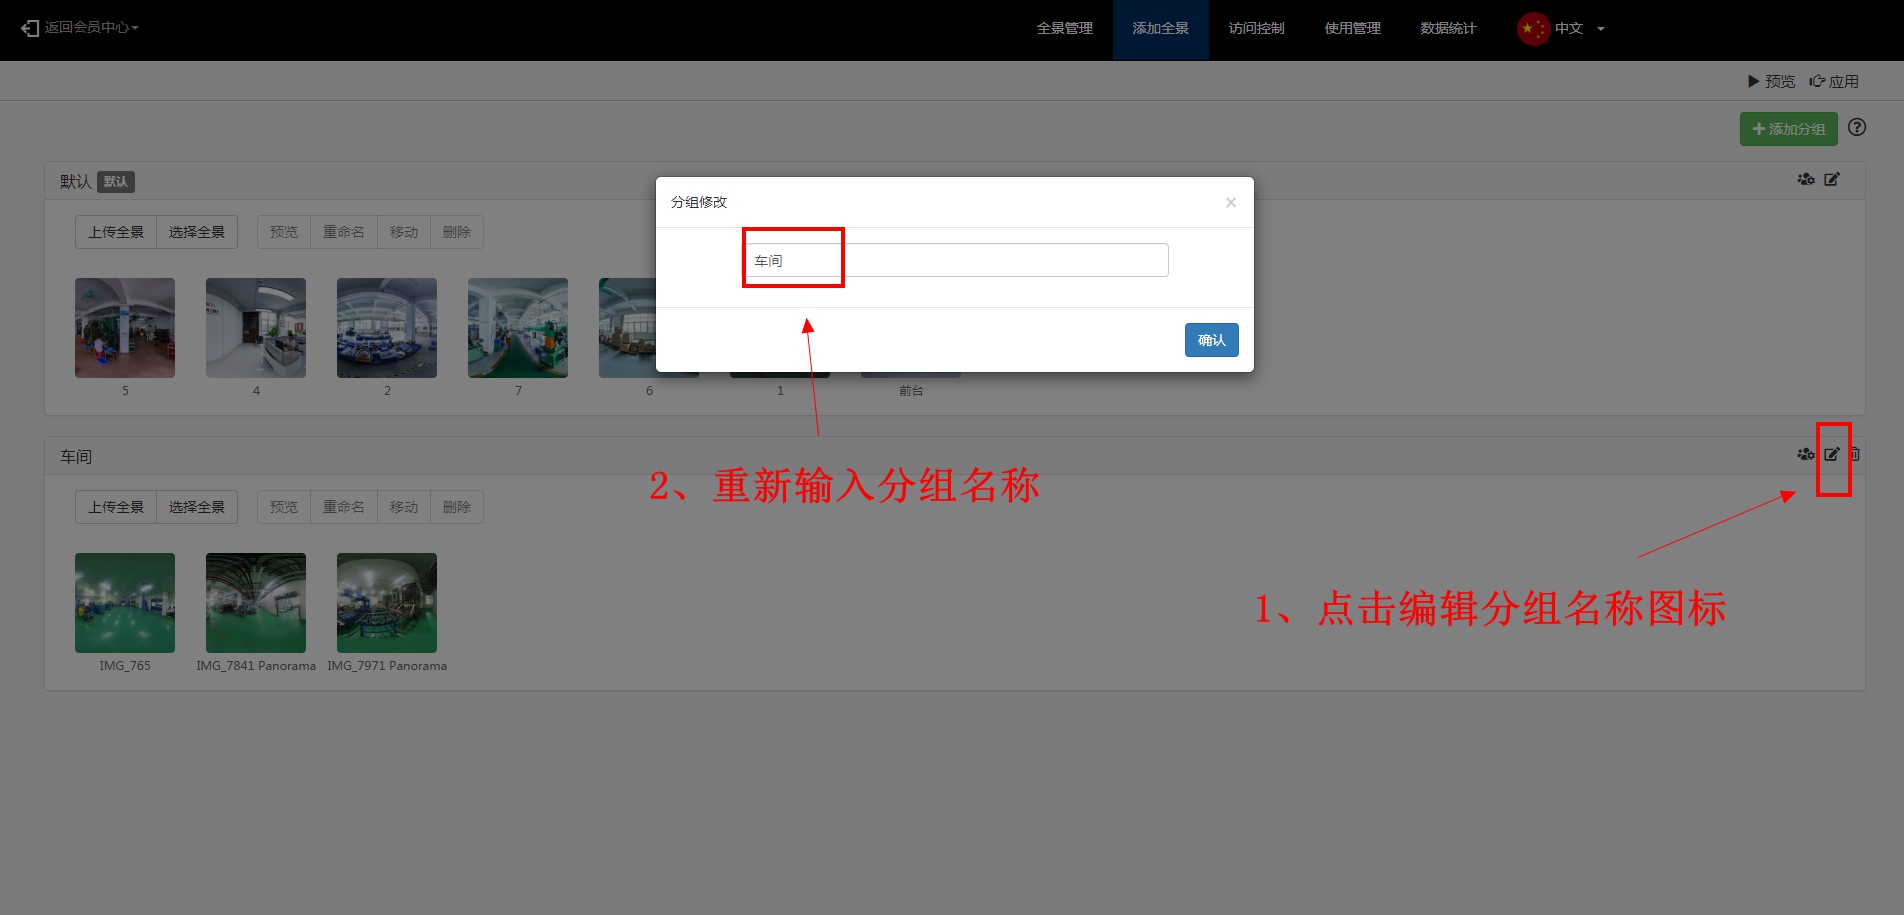Screen dimensions: 1904x915
Task: Open the 访问控制 menu item
Action: [x=1256, y=29]
